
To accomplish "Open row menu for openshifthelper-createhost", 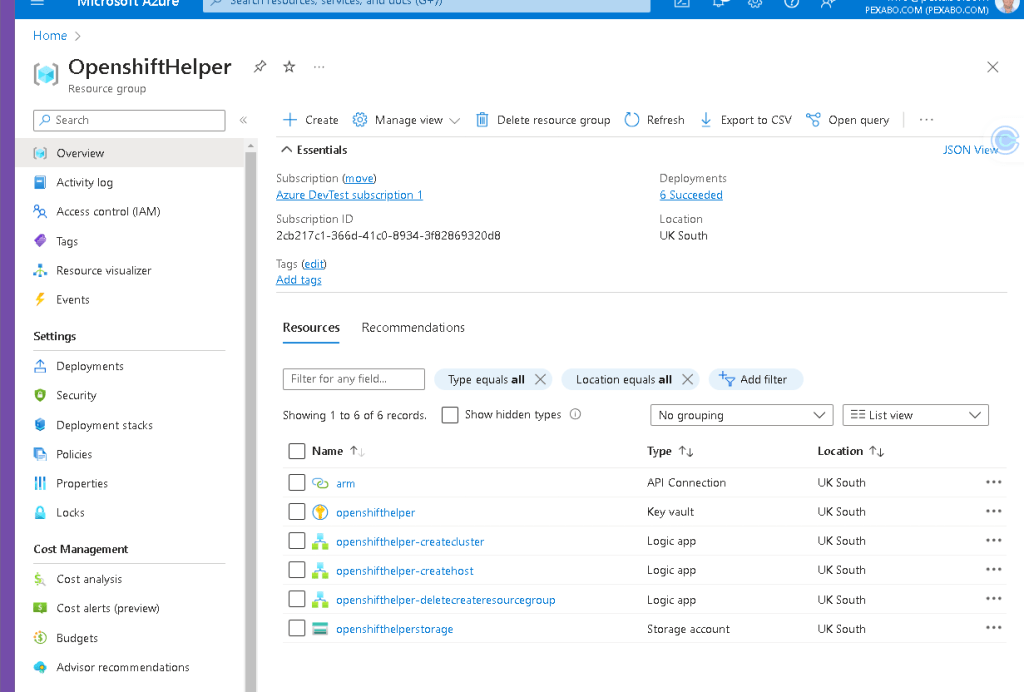I will pyautogui.click(x=993, y=570).
